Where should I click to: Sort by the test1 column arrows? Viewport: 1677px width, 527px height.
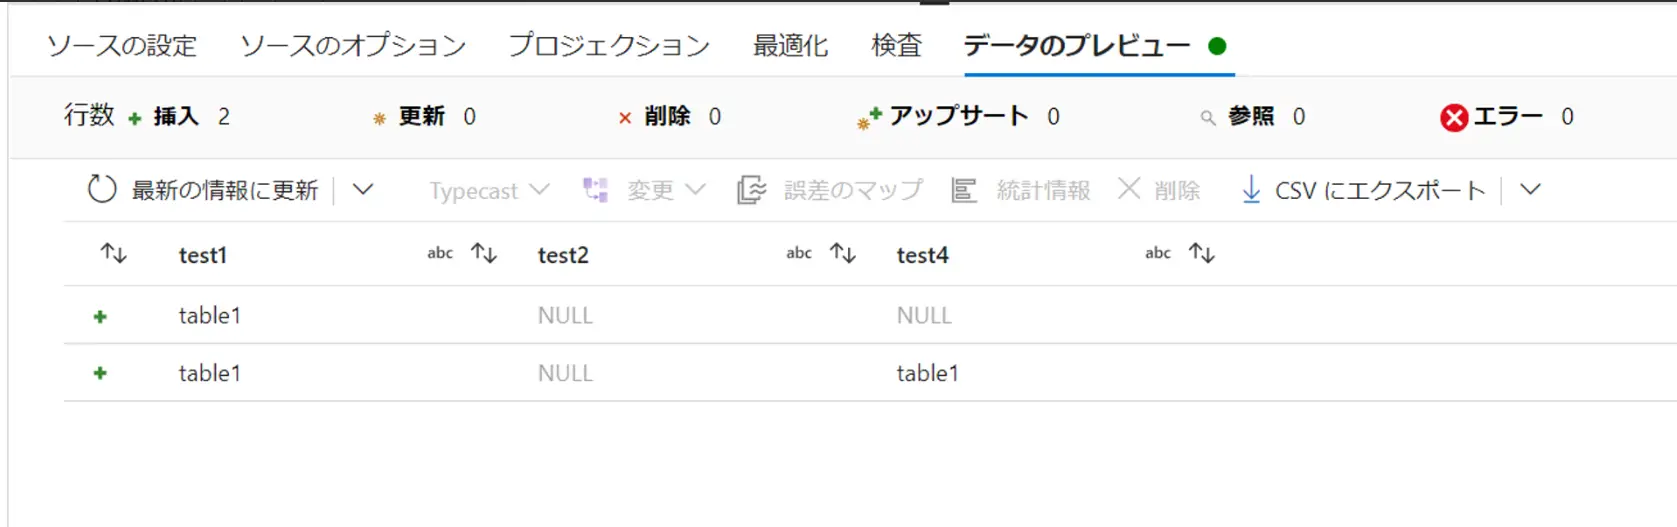[x=484, y=254]
